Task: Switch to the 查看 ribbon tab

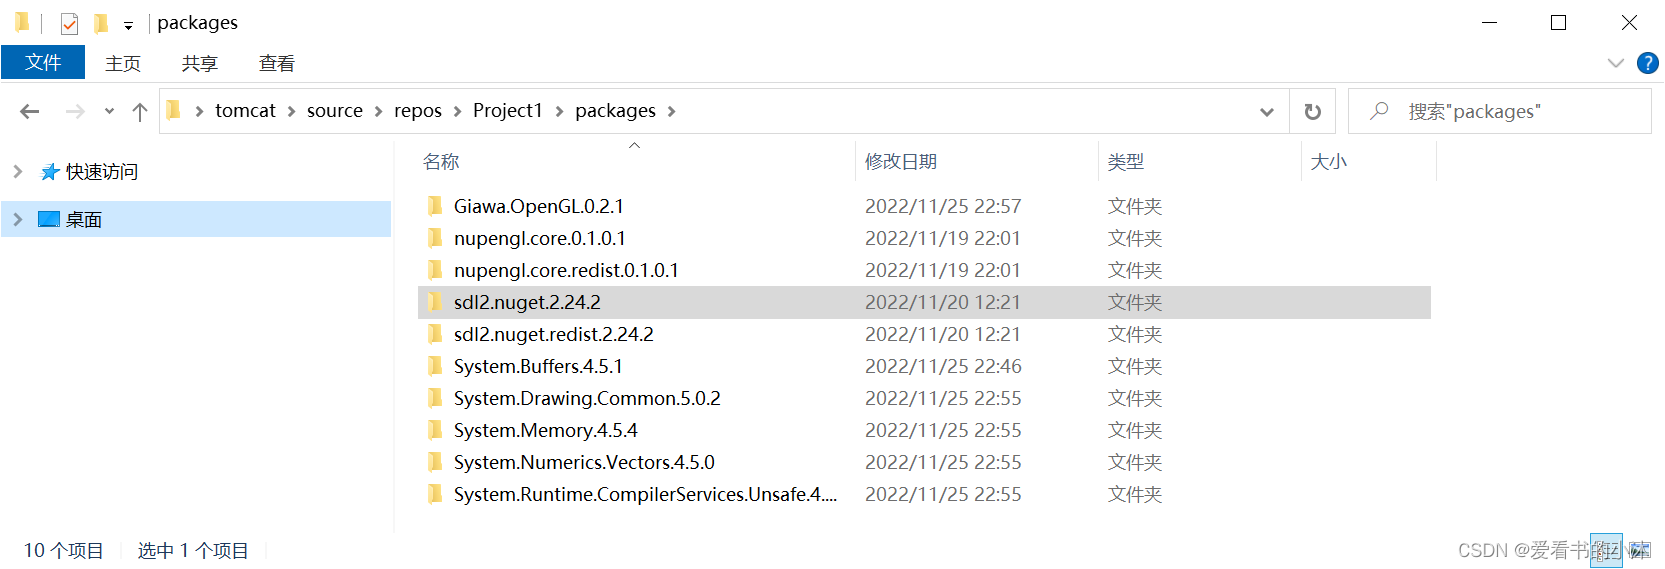Action: click(277, 63)
